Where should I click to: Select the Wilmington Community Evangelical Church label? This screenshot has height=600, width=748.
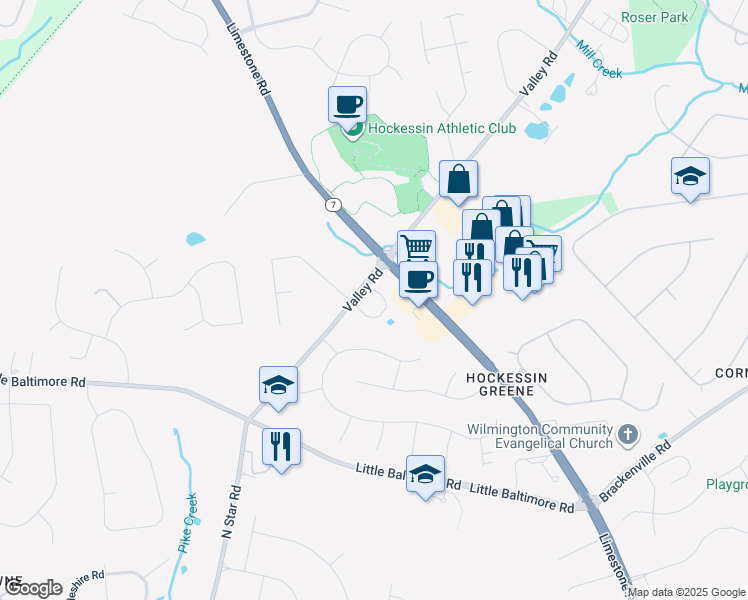[x=540, y=436]
